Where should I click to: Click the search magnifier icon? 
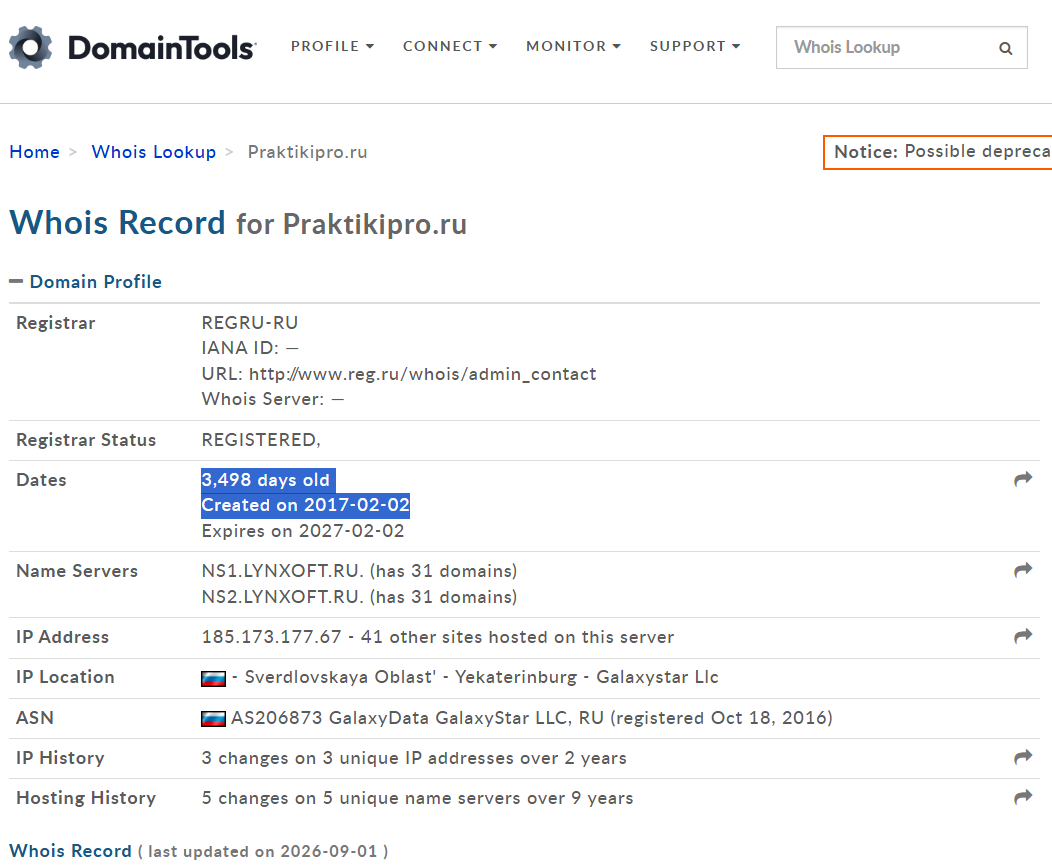[x=1005, y=48]
